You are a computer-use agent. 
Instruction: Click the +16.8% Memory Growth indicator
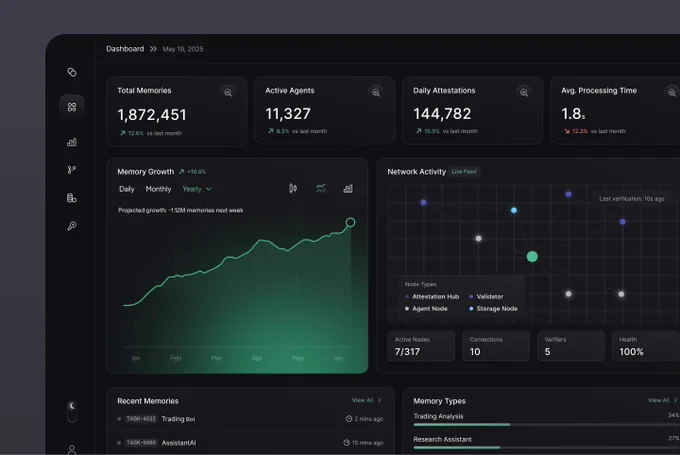pos(193,172)
